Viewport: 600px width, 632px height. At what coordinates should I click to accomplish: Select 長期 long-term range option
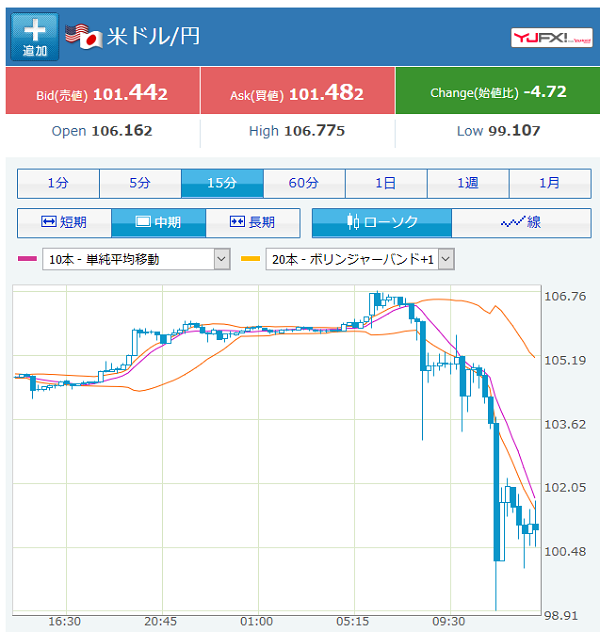point(252,222)
